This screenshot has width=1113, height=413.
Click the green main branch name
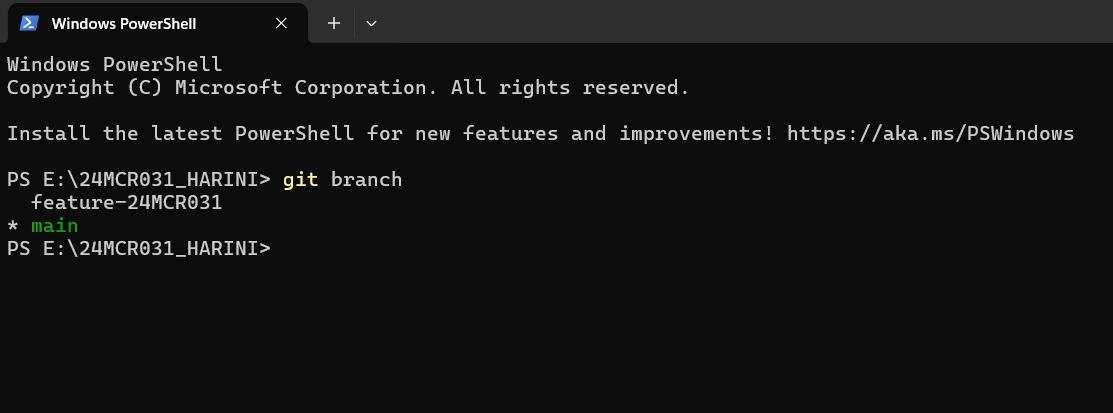pyautogui.click(x=55, y=226)
